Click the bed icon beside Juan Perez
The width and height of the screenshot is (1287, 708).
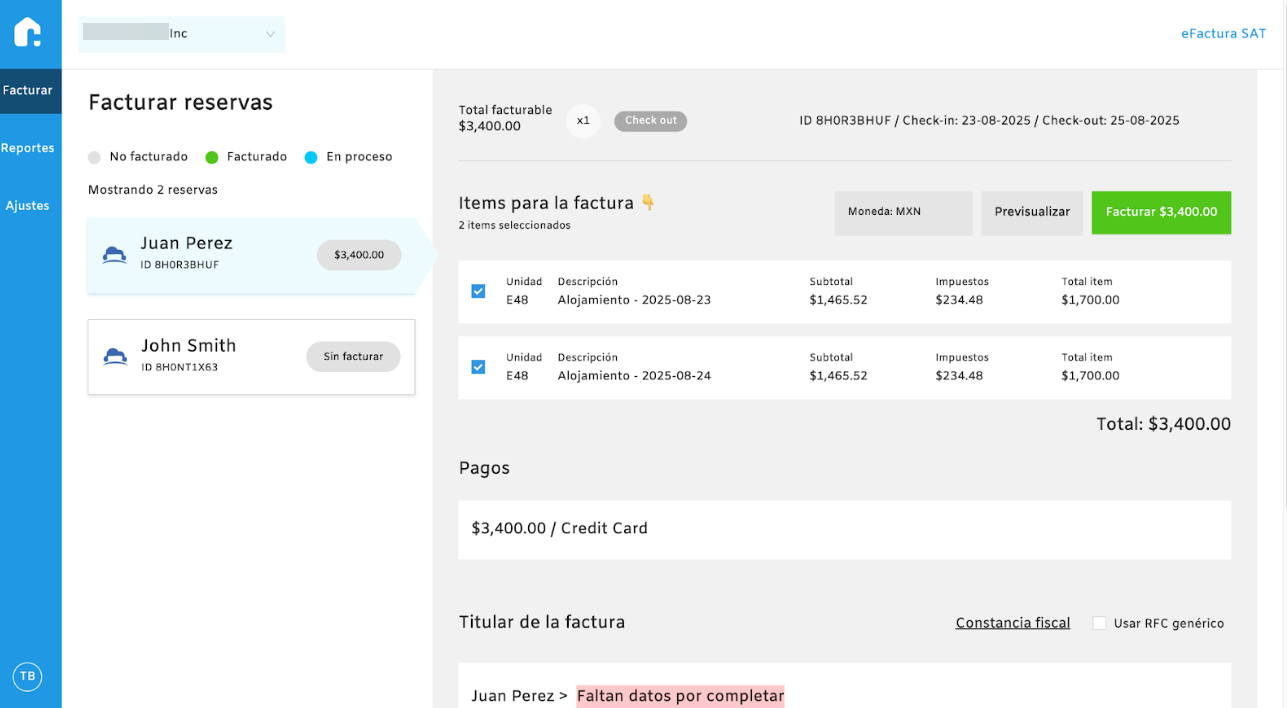tap(115, 255)
